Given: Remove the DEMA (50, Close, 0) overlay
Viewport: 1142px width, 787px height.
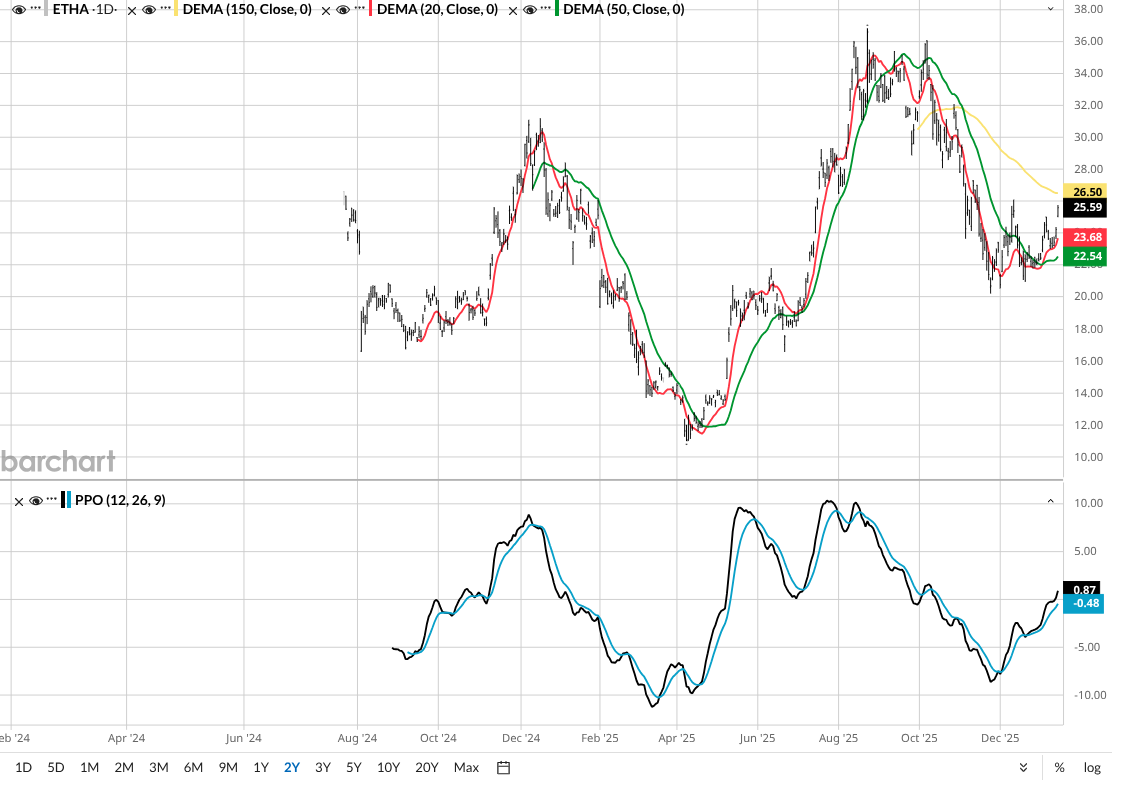Looking at the screenshot, I should click(x=511, y=9).
